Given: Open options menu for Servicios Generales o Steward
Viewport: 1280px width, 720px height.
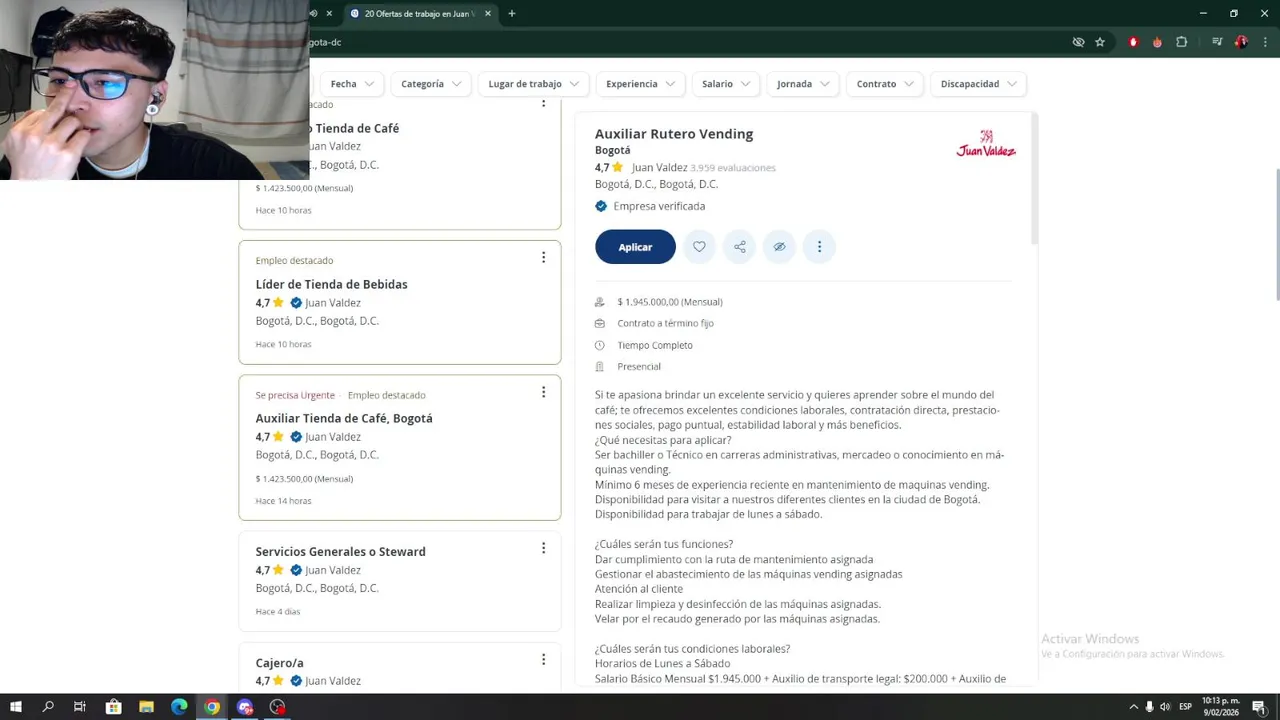Looking at the screenshot, I should point(543,548).
